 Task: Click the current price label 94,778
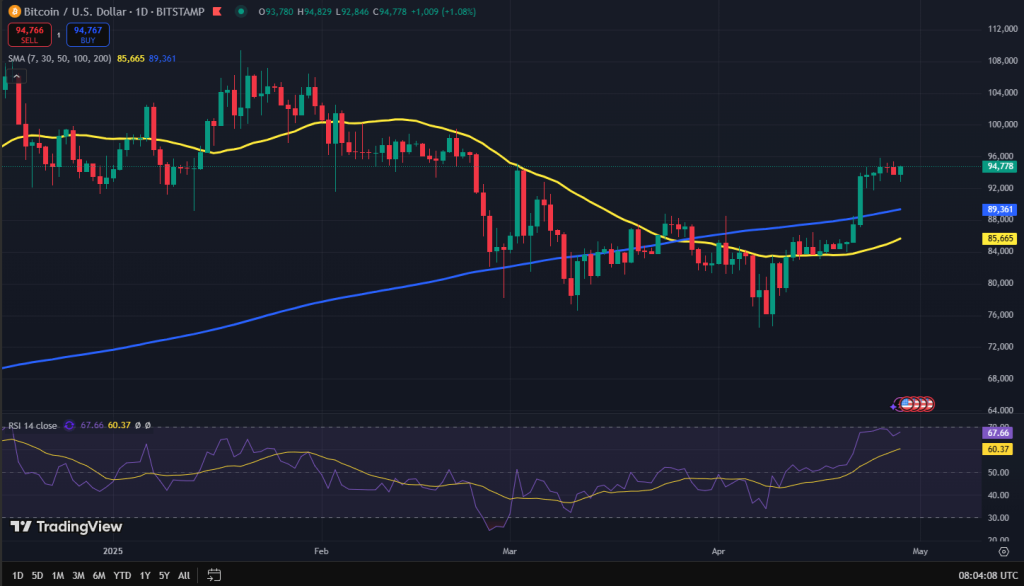[999, 167]
